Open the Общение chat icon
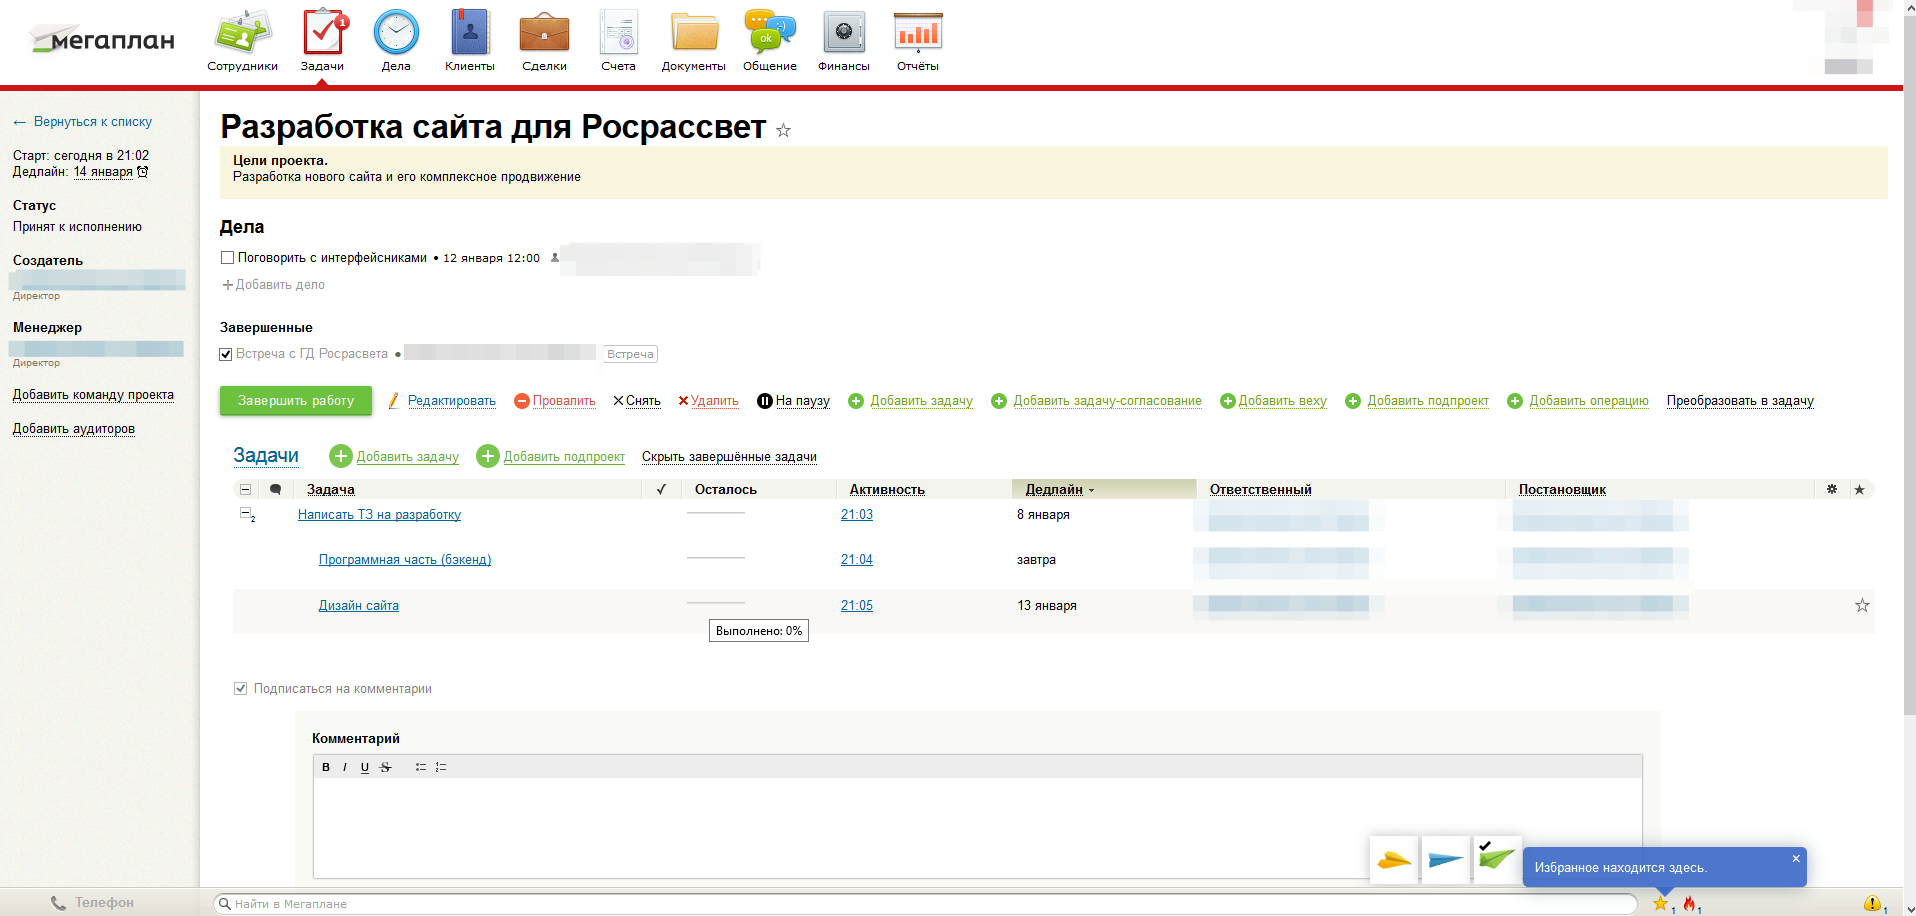Viewport: 1916px width, 916px height. (x=770, y=40)
